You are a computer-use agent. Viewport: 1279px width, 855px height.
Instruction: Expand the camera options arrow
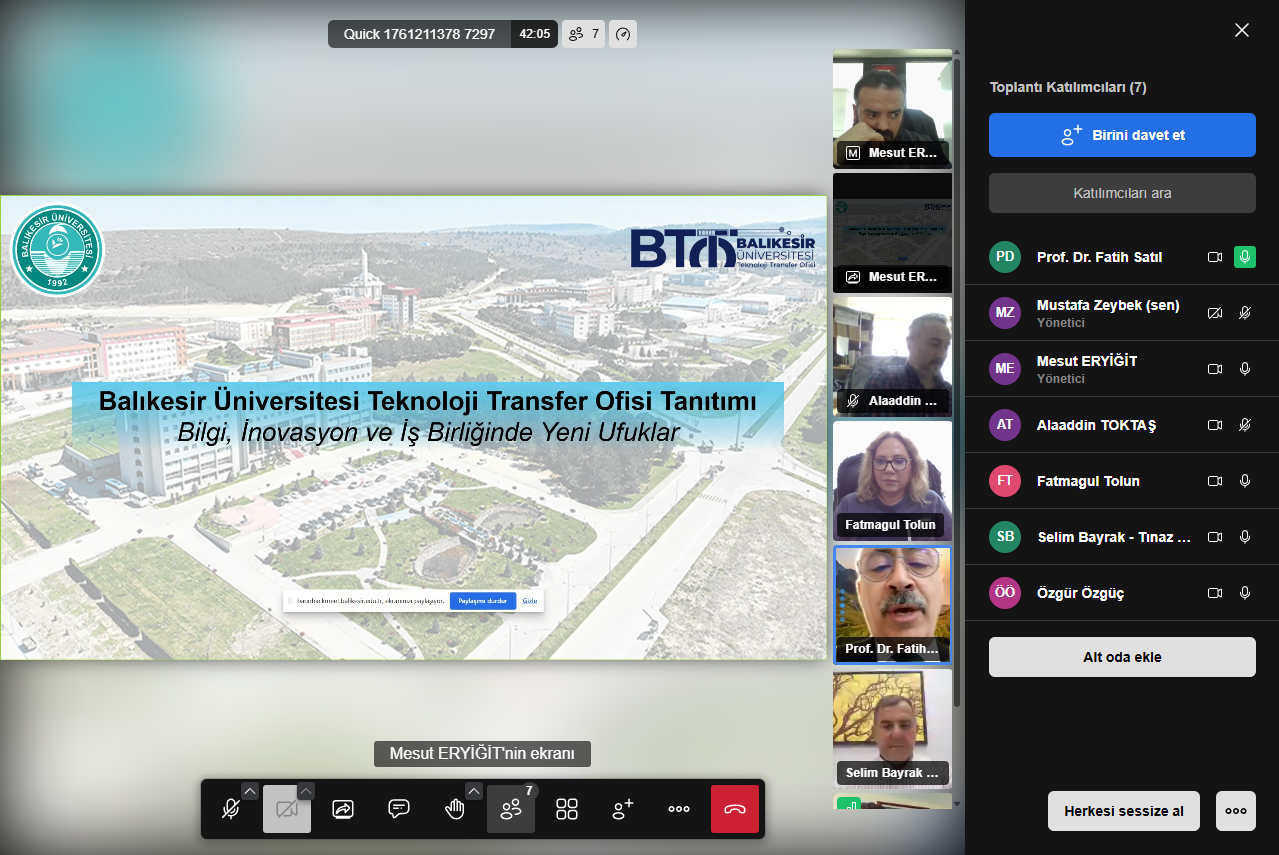(x=306, y=791)
